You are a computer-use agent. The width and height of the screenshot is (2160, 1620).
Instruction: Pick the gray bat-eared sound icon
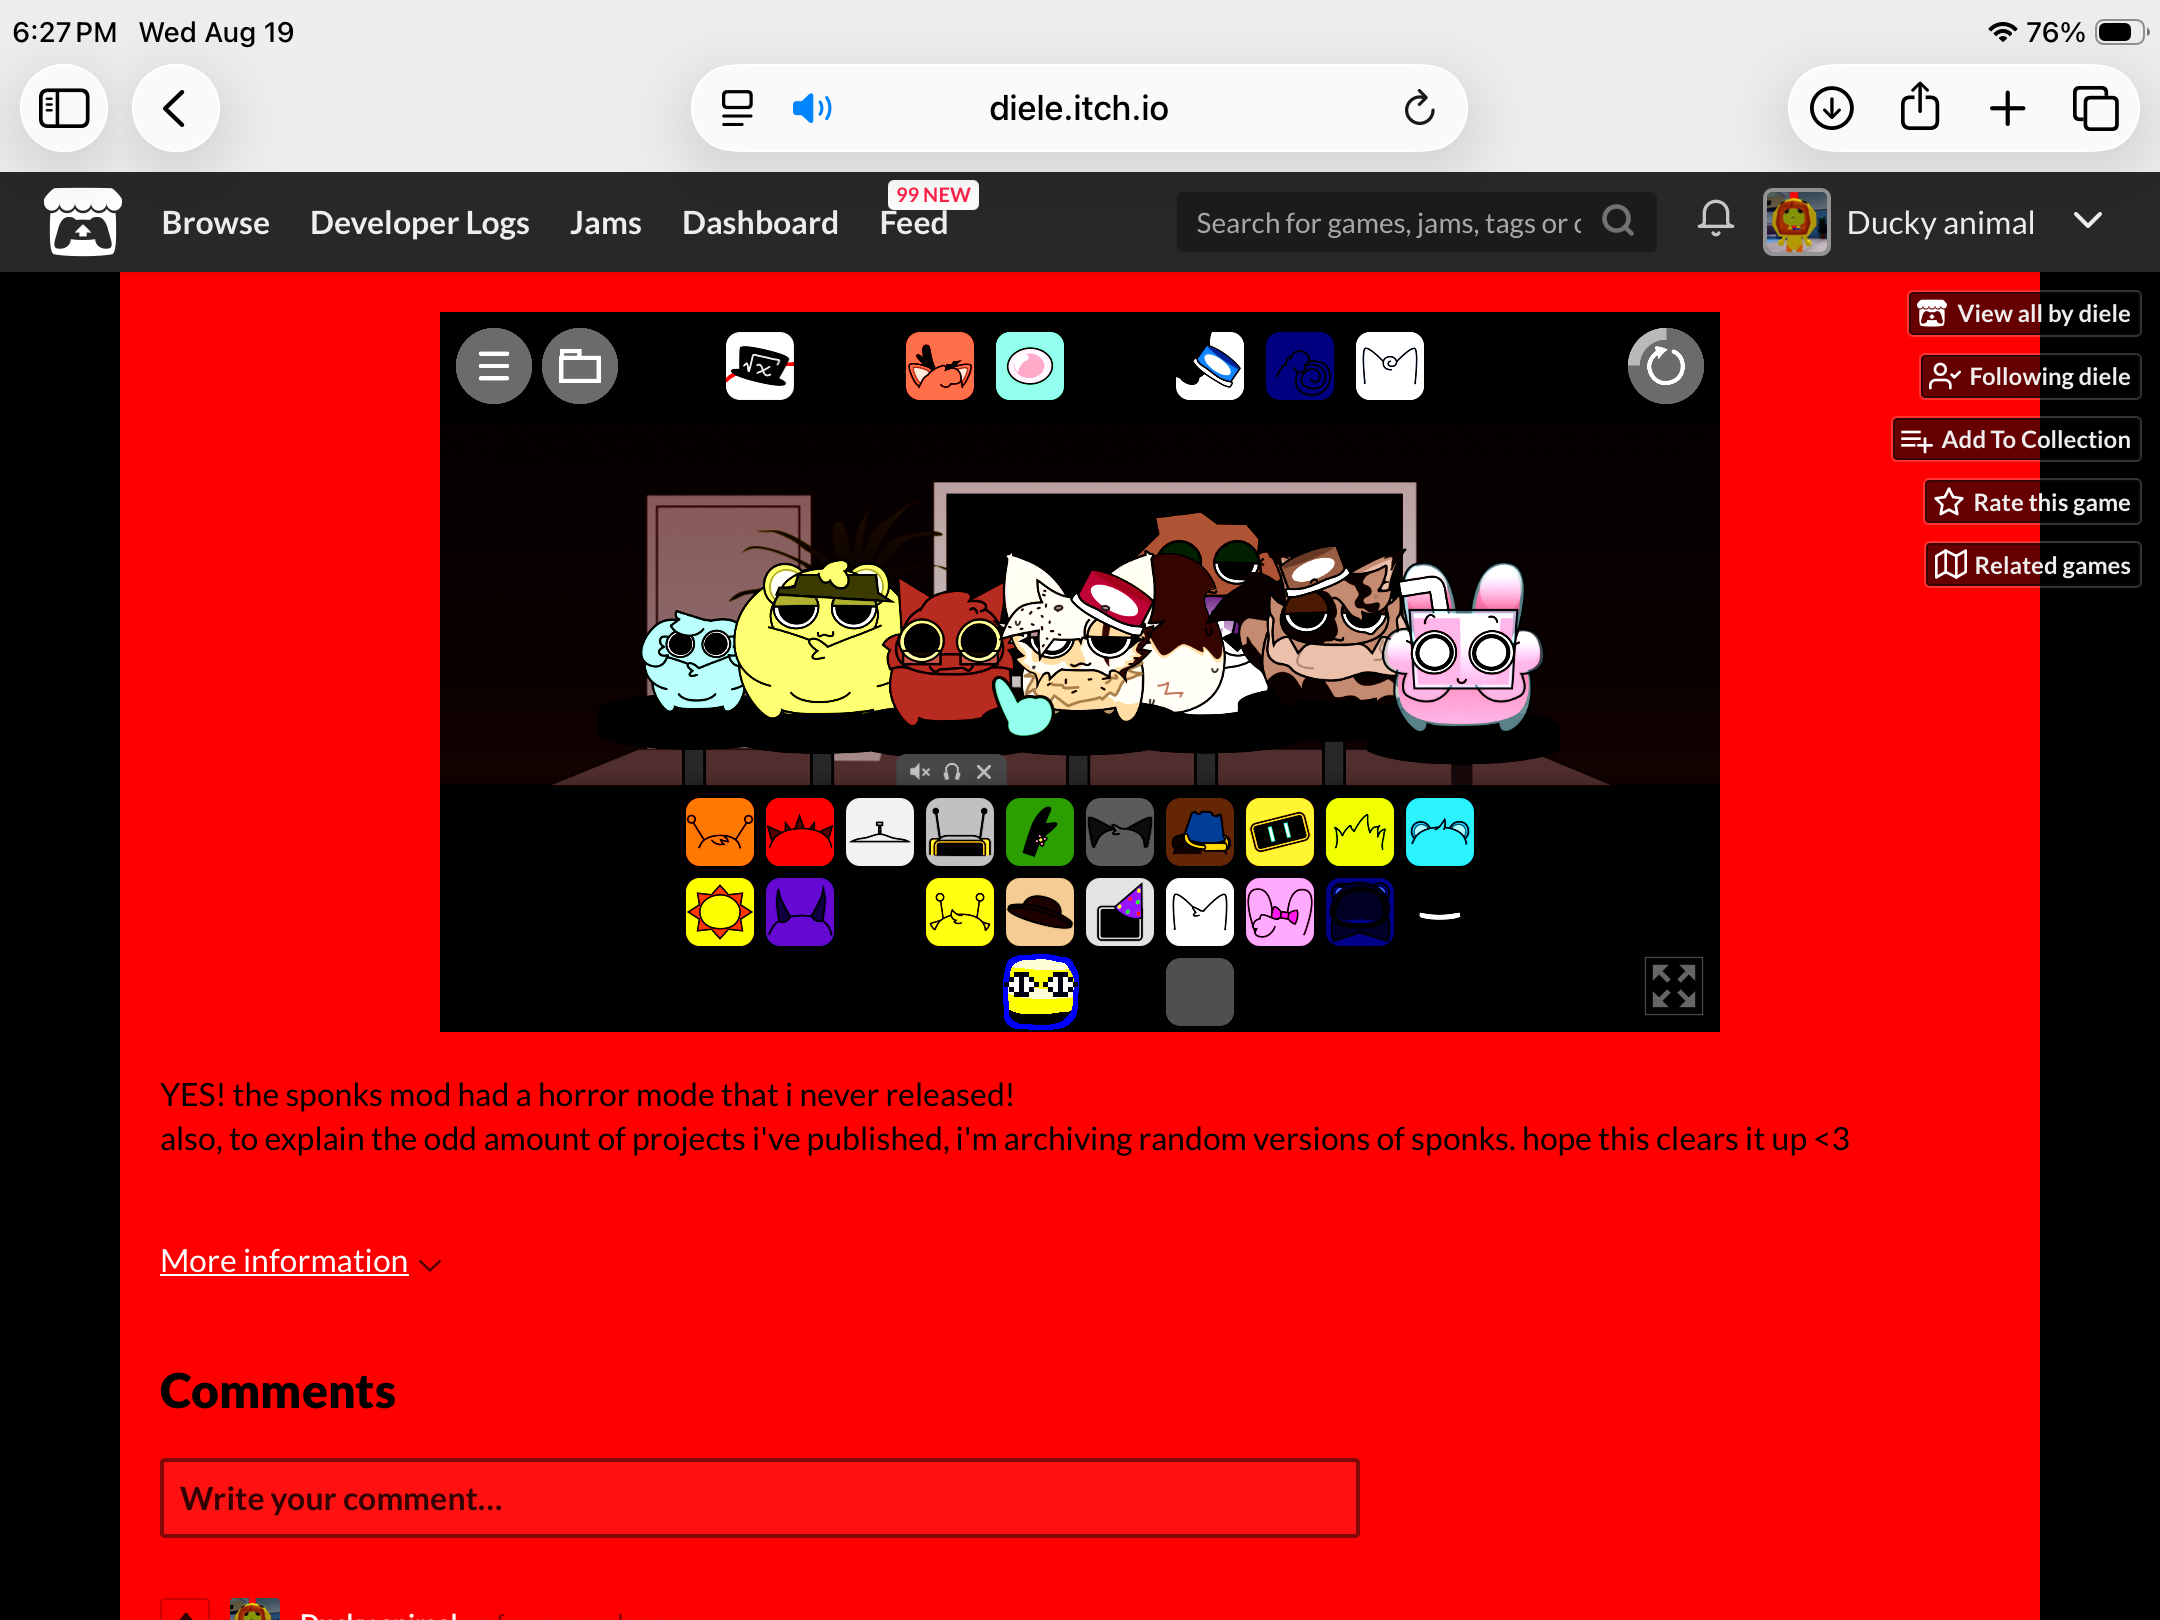pos(1120,832)
